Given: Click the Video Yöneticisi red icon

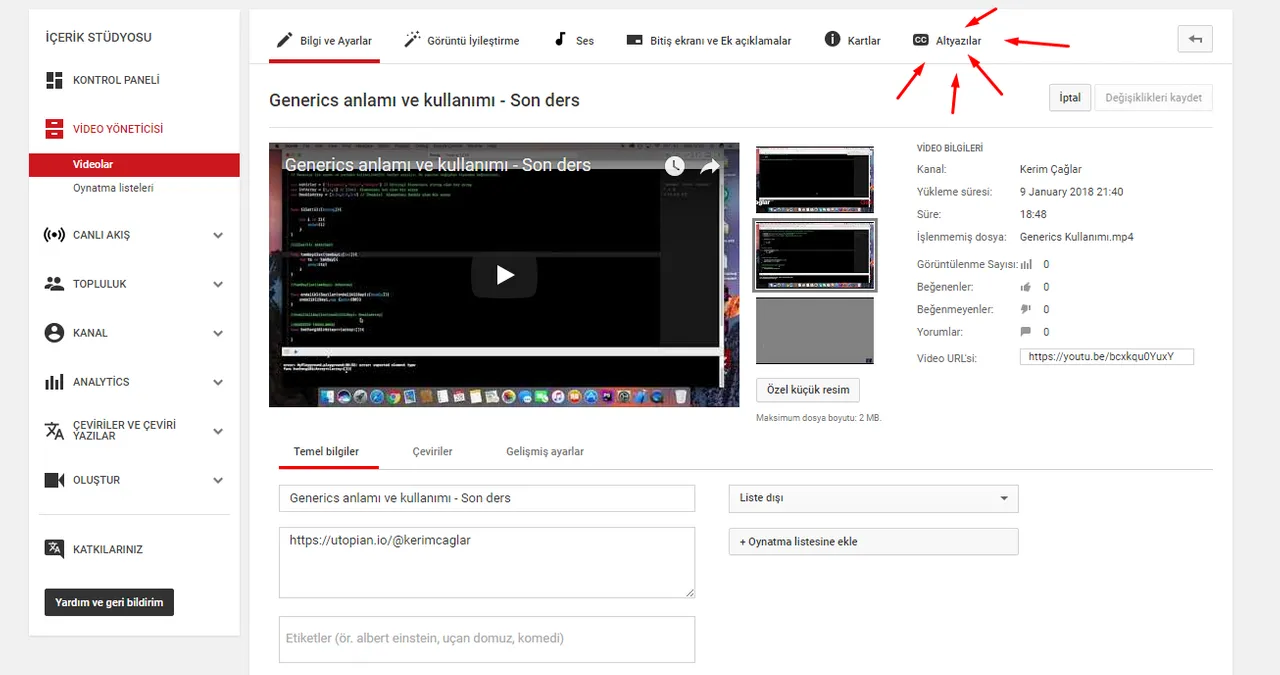Looking at the screenshot, I should (55, 129).
